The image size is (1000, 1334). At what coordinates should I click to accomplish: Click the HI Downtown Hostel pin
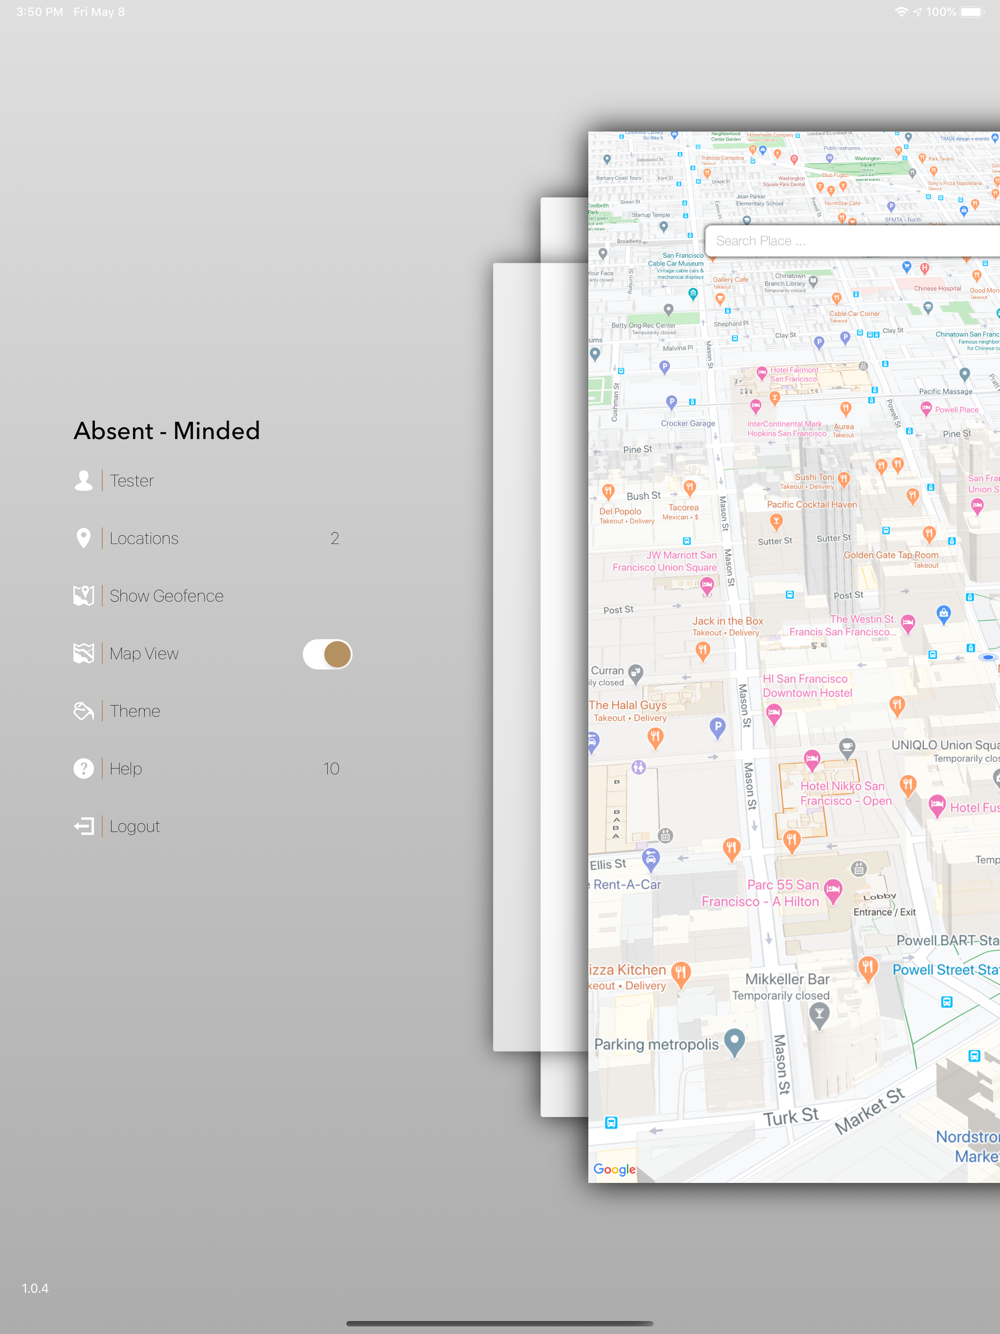coord(774,714)
